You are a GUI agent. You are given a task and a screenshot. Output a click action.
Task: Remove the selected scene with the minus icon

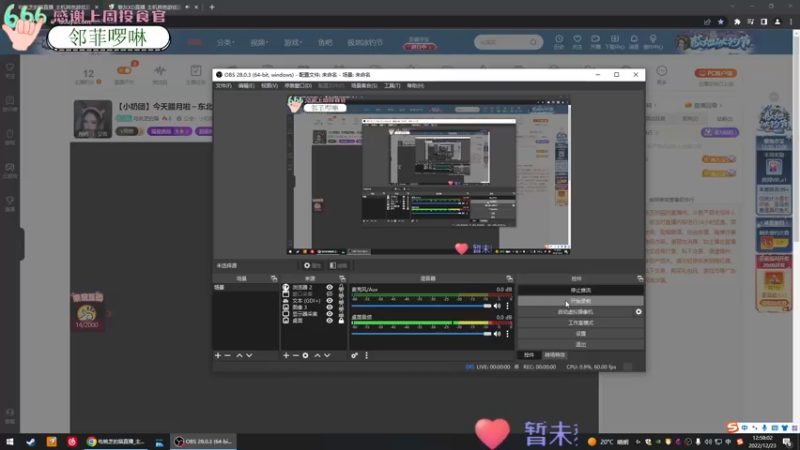[228, 355]
